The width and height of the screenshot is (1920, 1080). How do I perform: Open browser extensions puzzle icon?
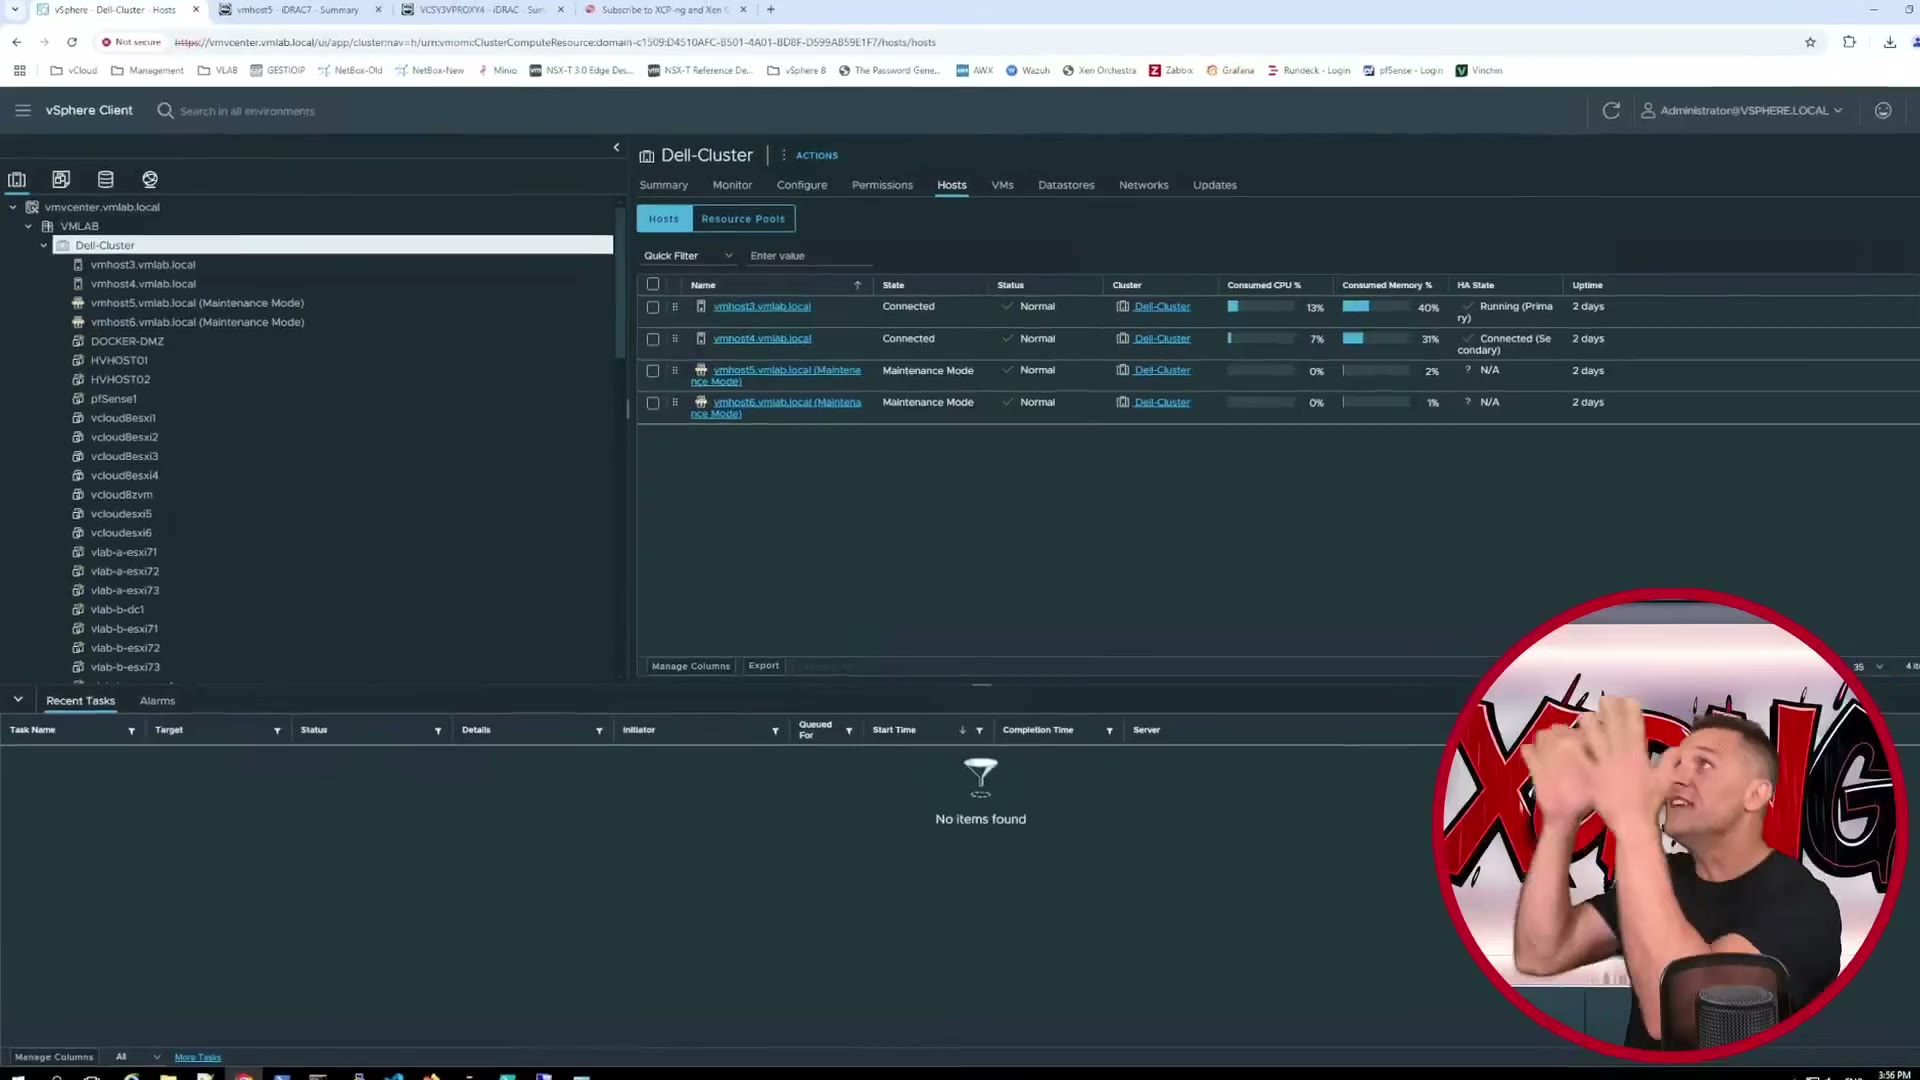pos(1849,42)
